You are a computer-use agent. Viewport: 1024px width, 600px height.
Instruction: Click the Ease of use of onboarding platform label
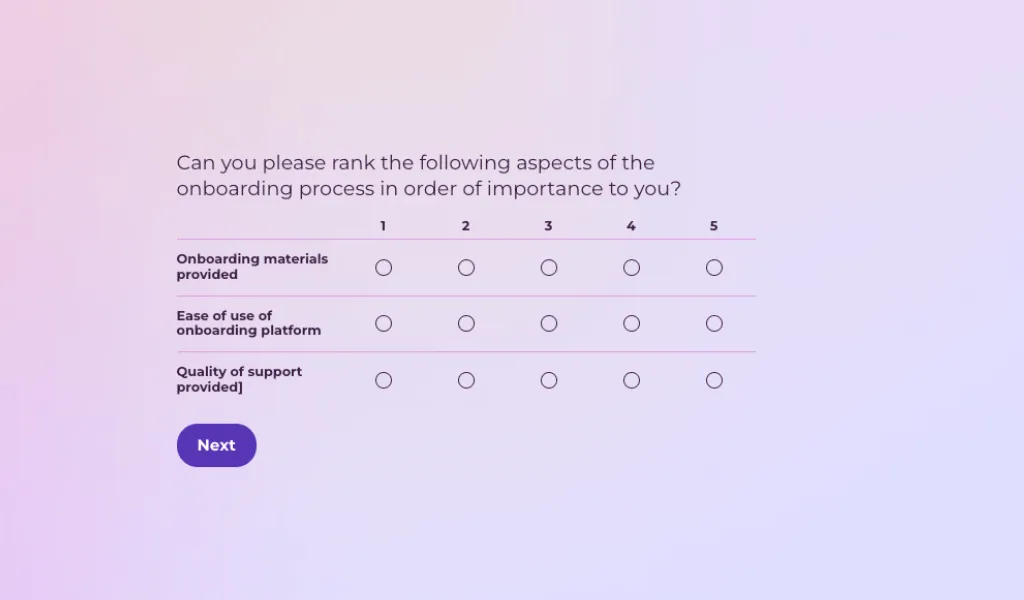248,323
